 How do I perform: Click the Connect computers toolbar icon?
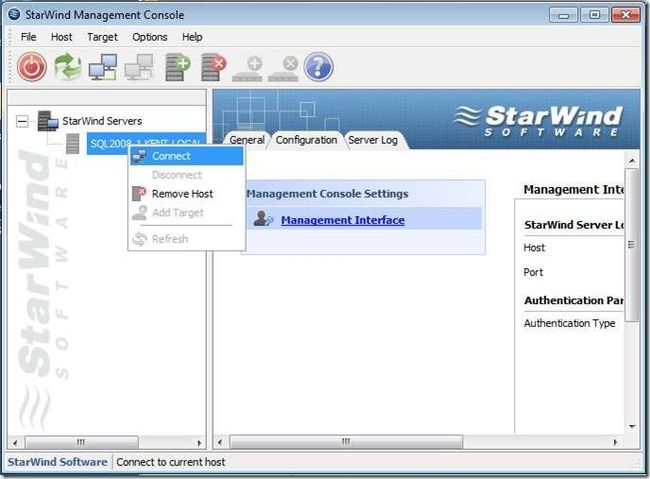pos(103,67)
